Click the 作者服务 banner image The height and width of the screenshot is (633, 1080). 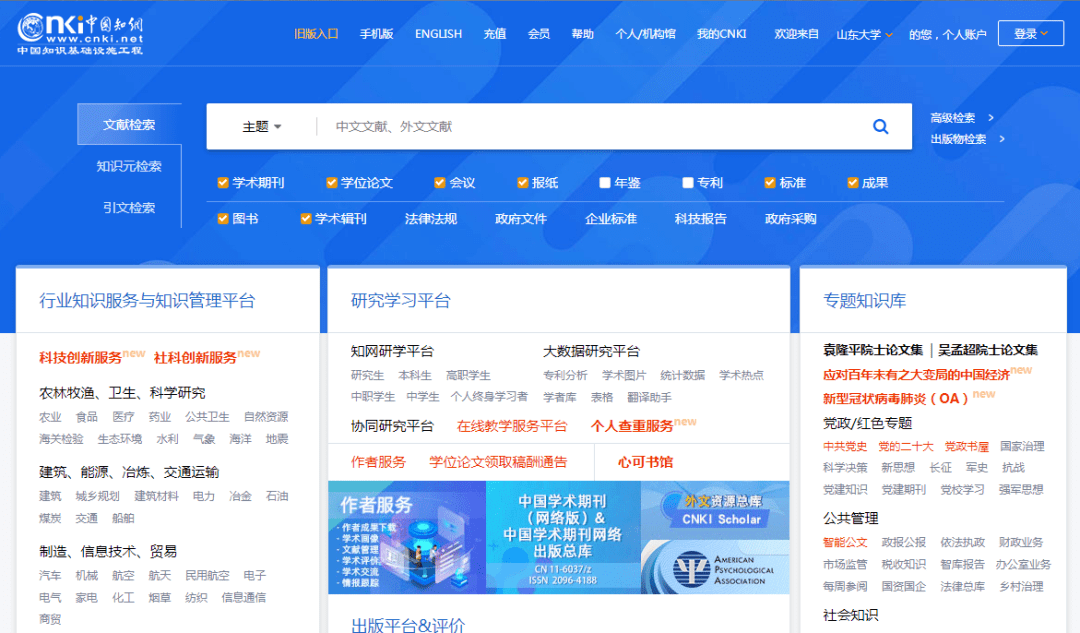[407, 537]
